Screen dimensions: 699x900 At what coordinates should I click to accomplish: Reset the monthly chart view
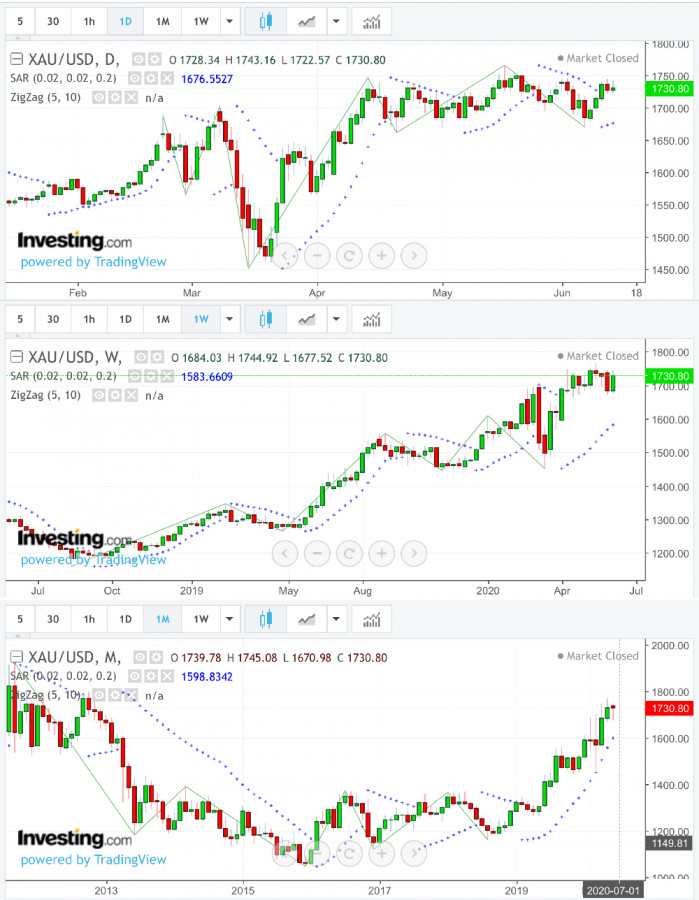coord(349,853)
